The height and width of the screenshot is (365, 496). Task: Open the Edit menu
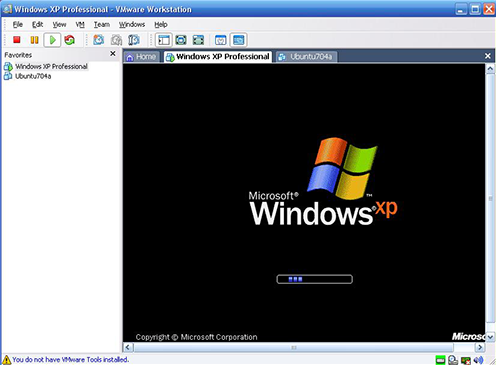click(37, 24)
